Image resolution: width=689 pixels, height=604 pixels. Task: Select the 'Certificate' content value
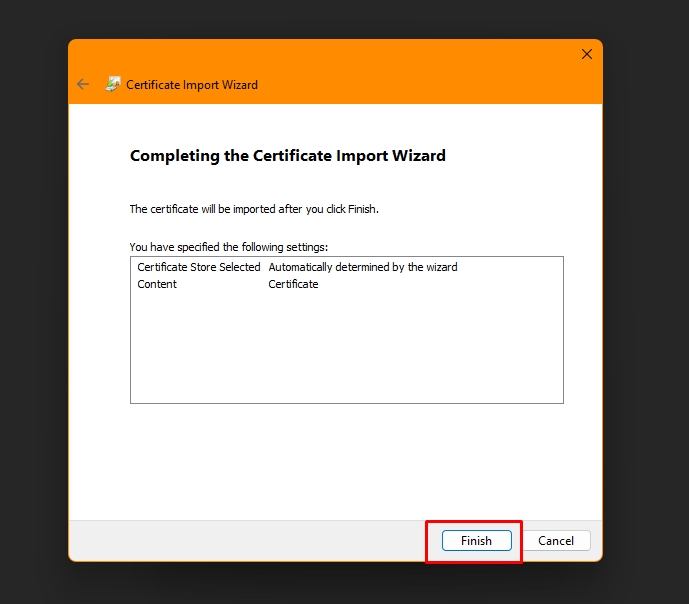coord(293,284)
